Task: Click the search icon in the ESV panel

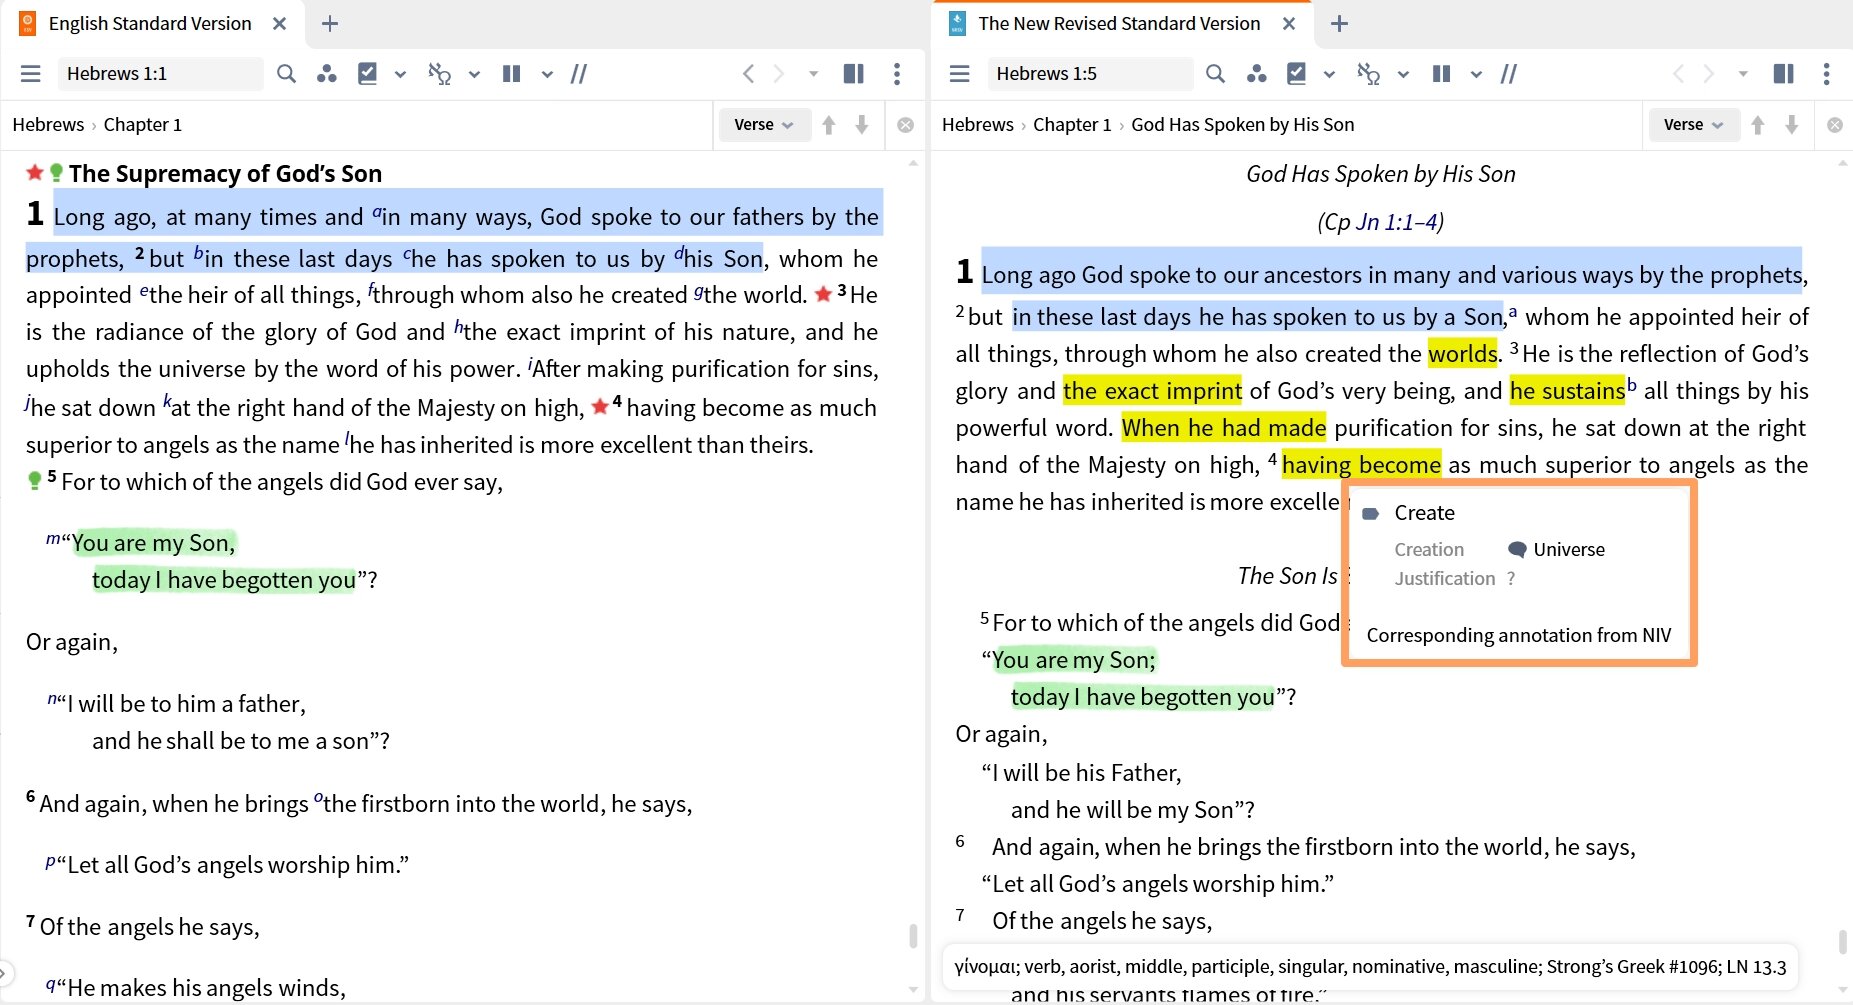Action: pyautogui.click(x=286, y=74)
